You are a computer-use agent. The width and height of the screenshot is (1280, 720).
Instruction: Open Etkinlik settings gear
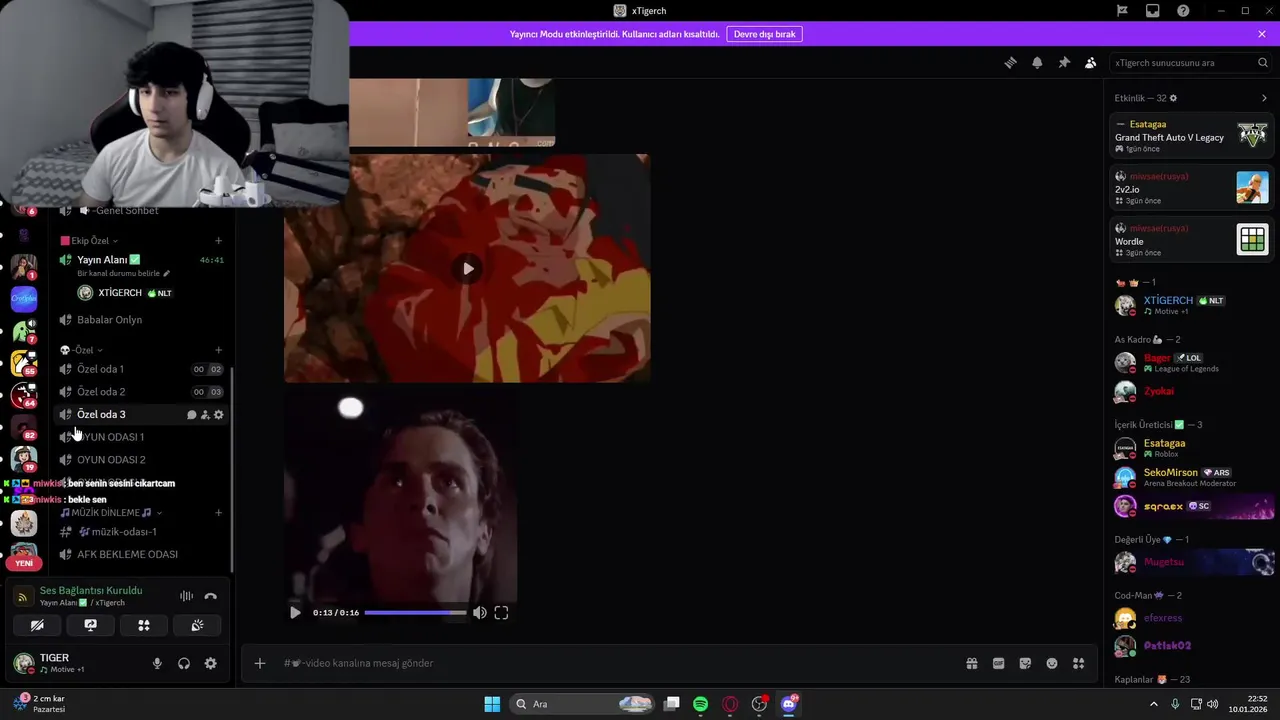pos(1173,98)
